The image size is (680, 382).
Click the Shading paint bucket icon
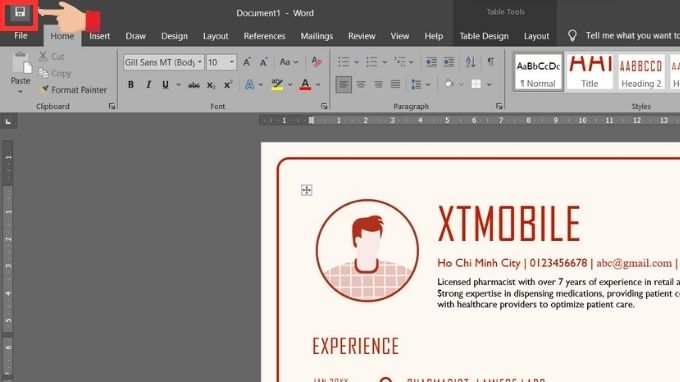[x=449, y=85]
